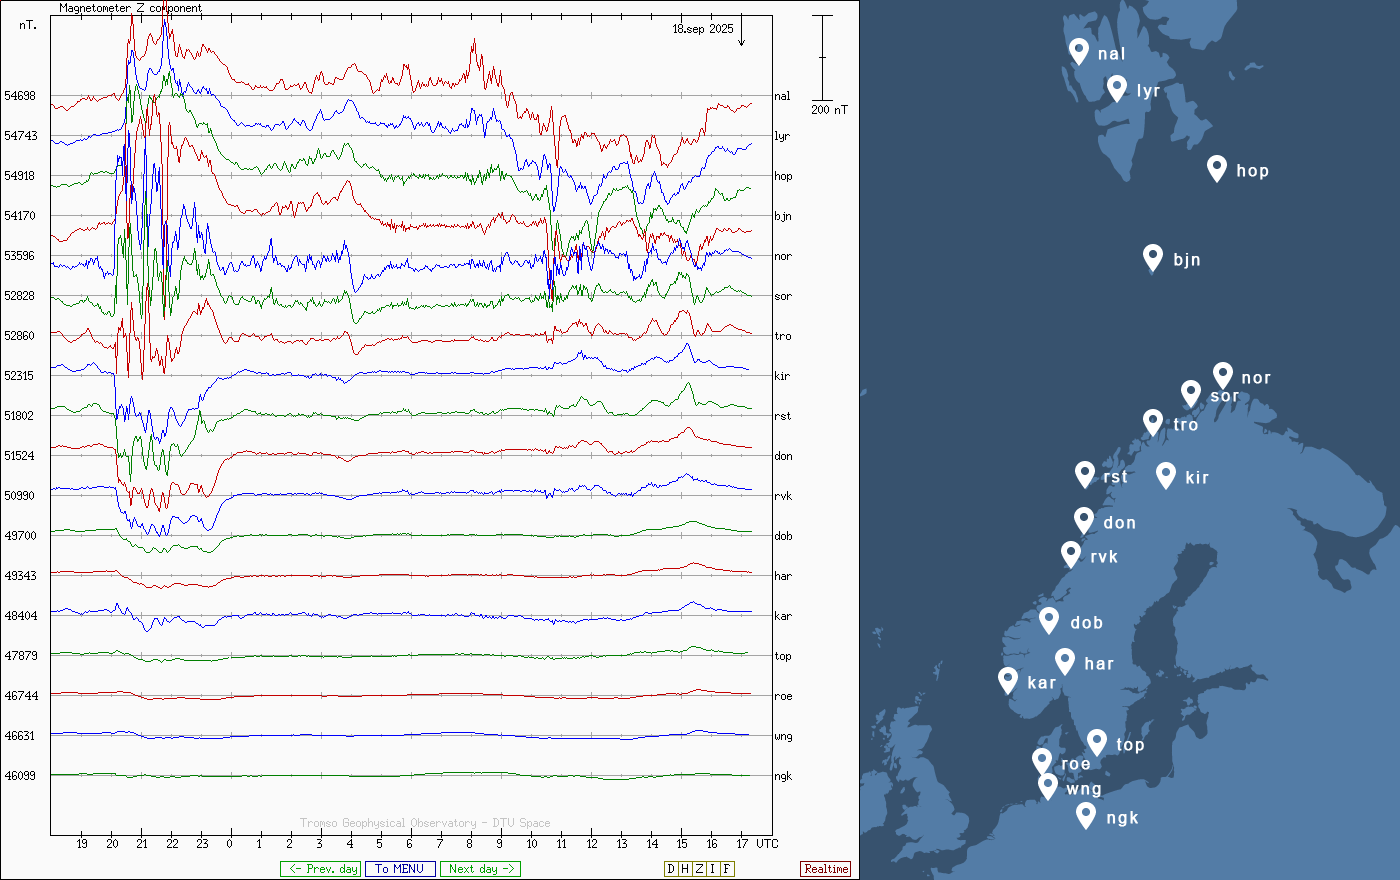Advance to the next day
The height and width of the screenshot is (880, 1400).
click(x=480, y=869)
